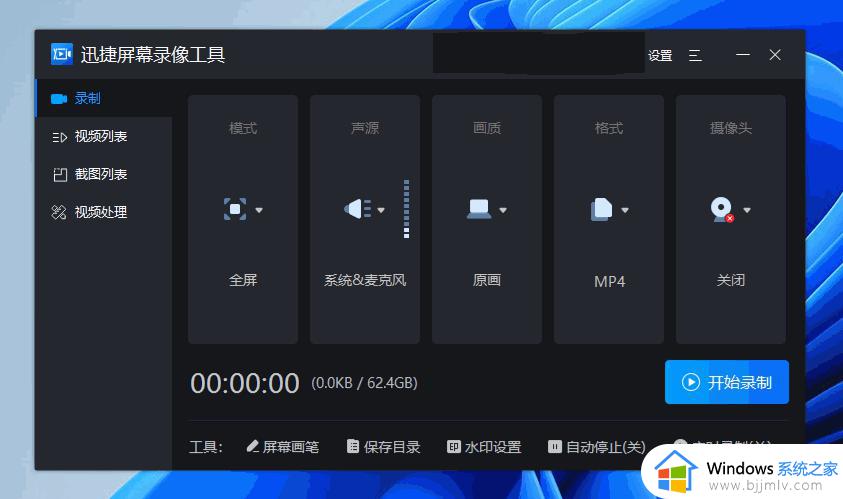Click the 迅捷屏幕录像工具 app logo icon
Viewport: 843px width, 499px height.
coord(62,54)
